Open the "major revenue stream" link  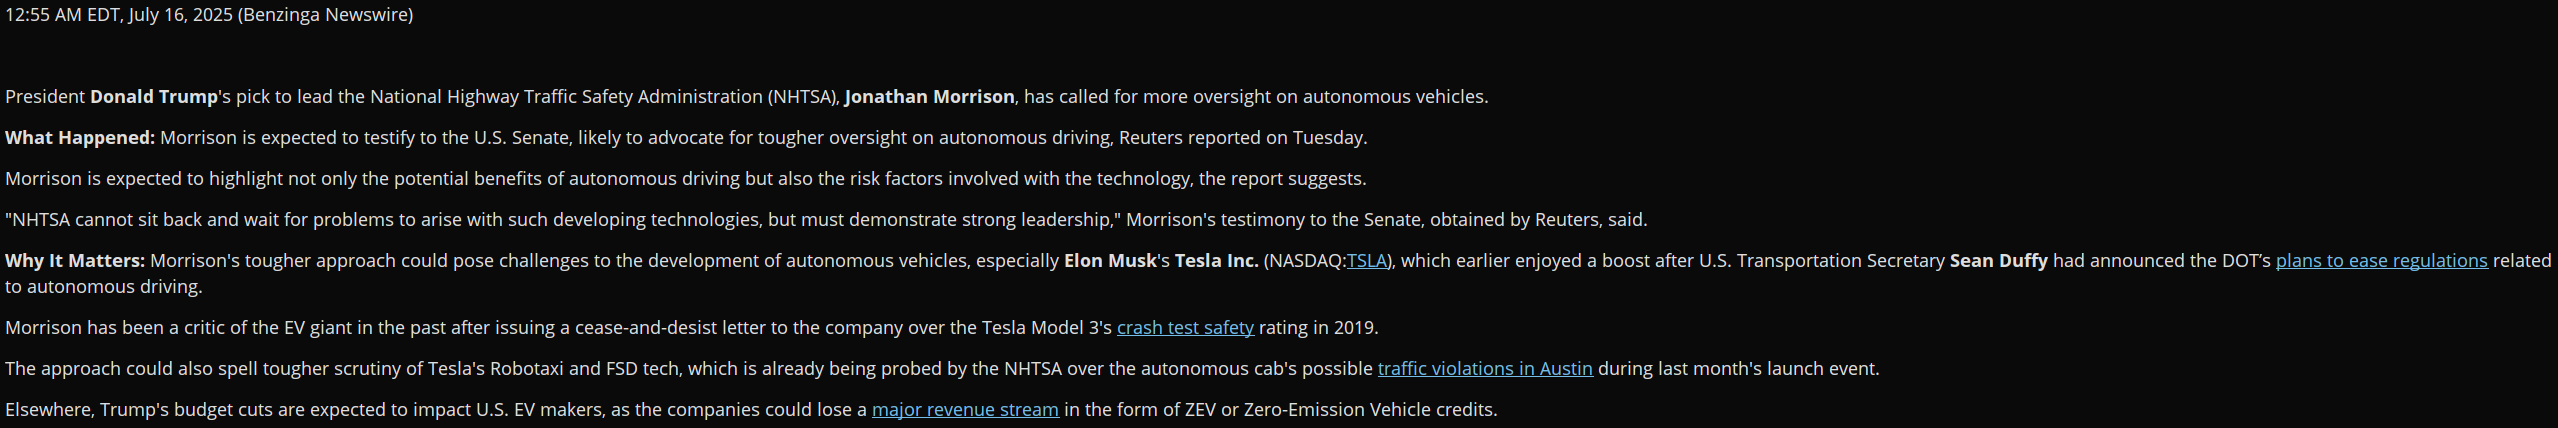pos(964,410)
